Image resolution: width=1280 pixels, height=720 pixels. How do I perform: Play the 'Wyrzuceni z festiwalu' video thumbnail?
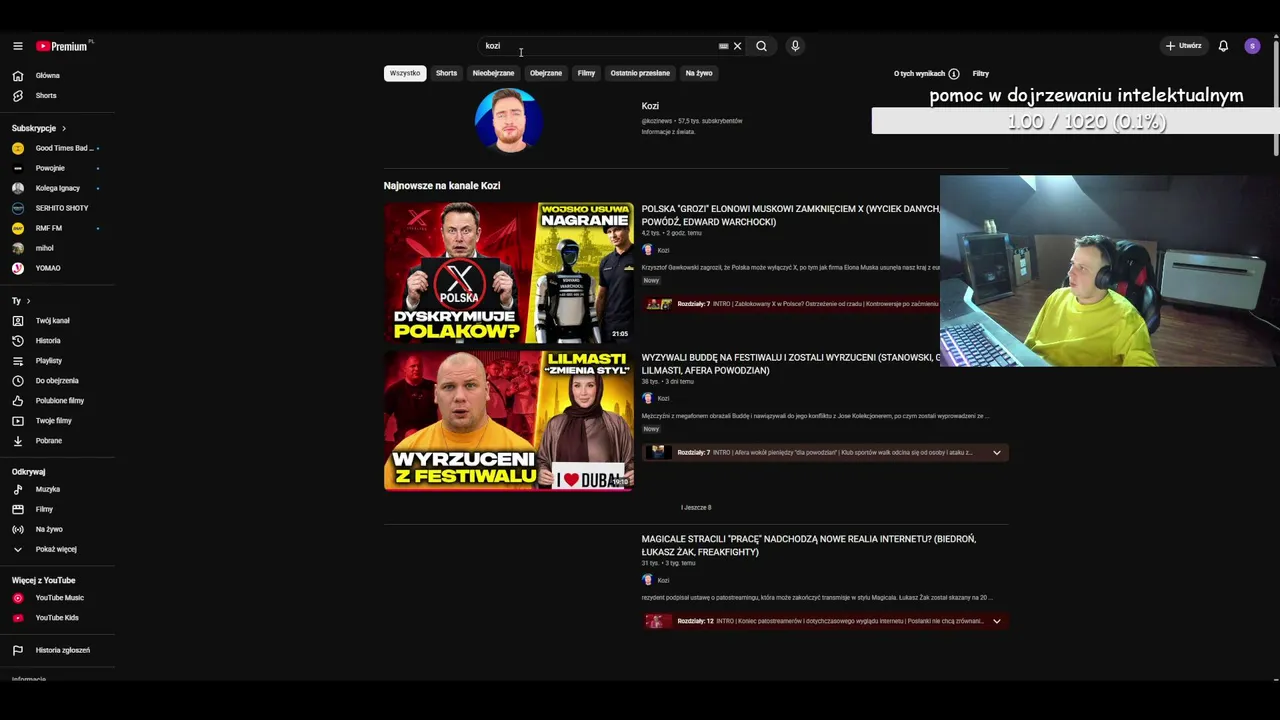pos(509,421)
